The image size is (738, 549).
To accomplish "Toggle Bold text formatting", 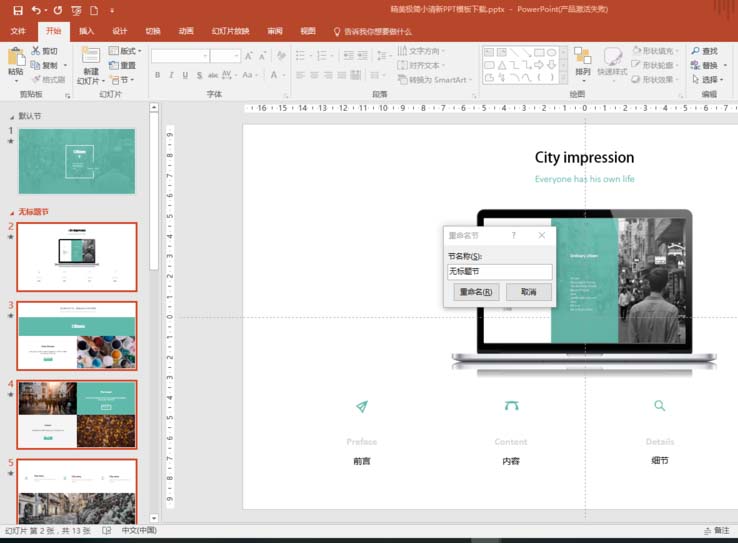I will pyautogui.click(x=157, y=75).
